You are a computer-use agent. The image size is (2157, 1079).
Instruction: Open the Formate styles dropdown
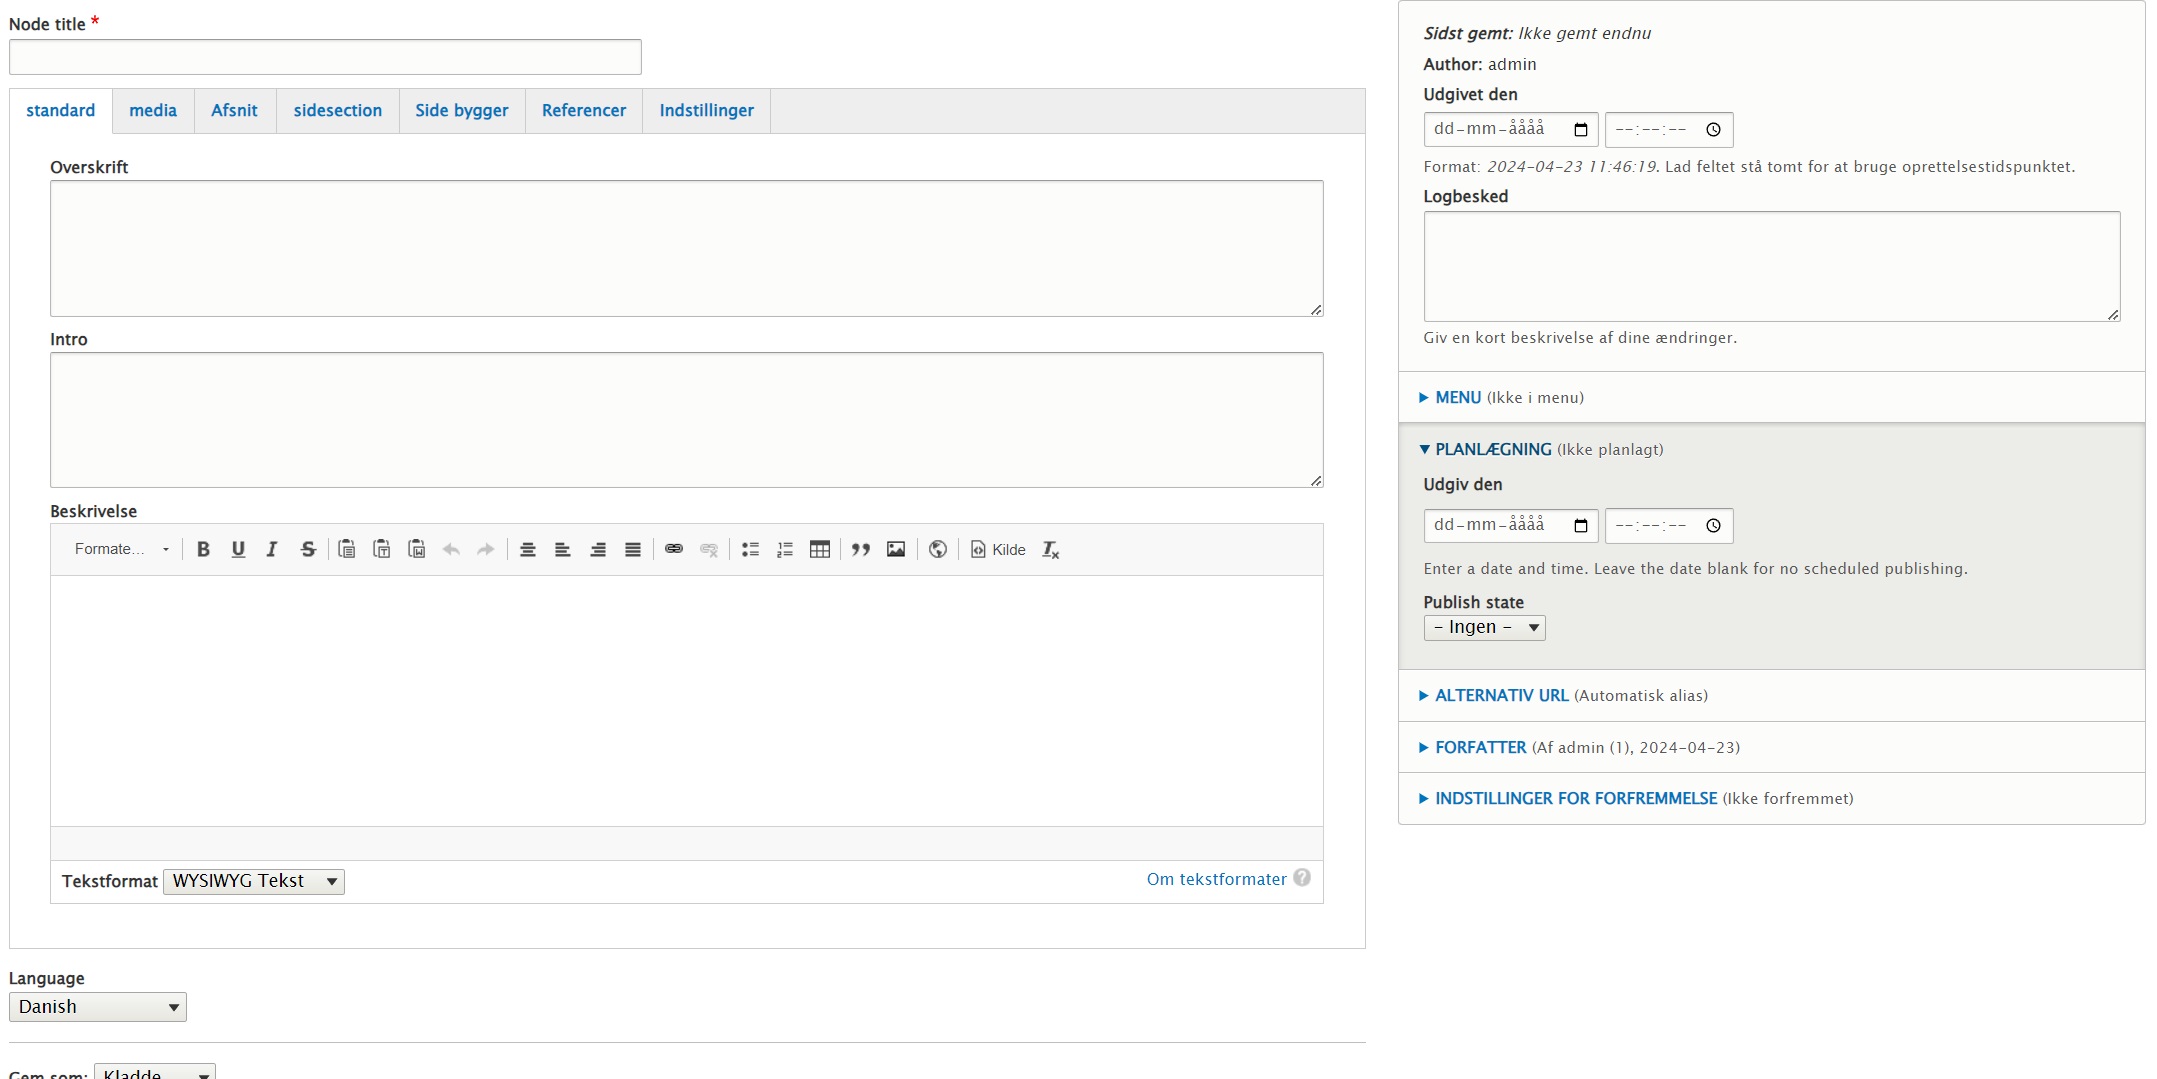(121, 549)
